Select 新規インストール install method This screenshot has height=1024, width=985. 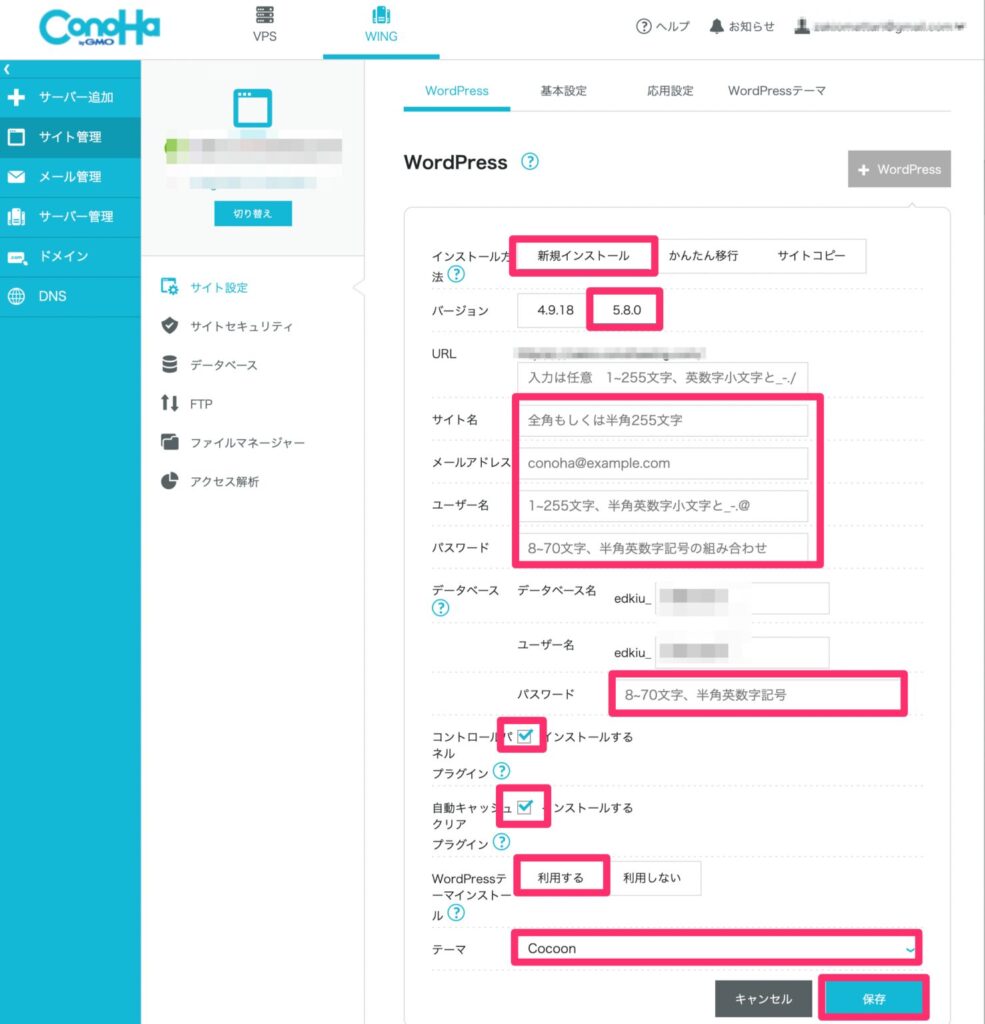[x=583, y=256]
